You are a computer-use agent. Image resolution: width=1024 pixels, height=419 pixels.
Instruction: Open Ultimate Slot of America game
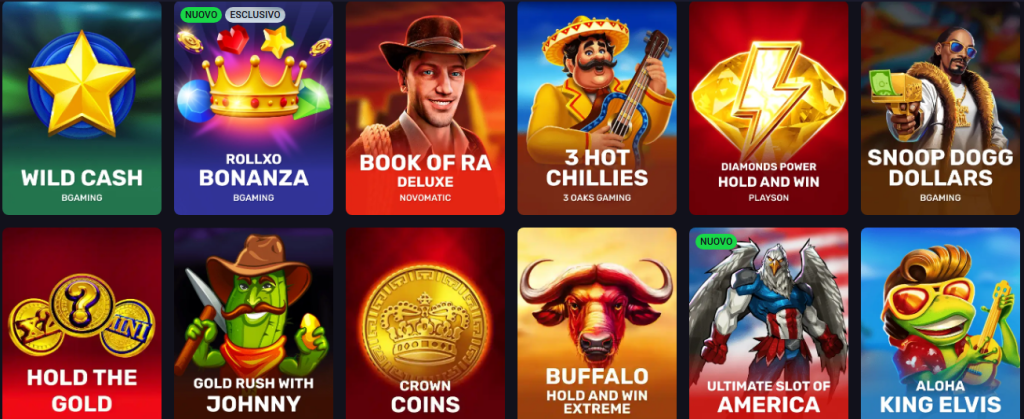769,323
